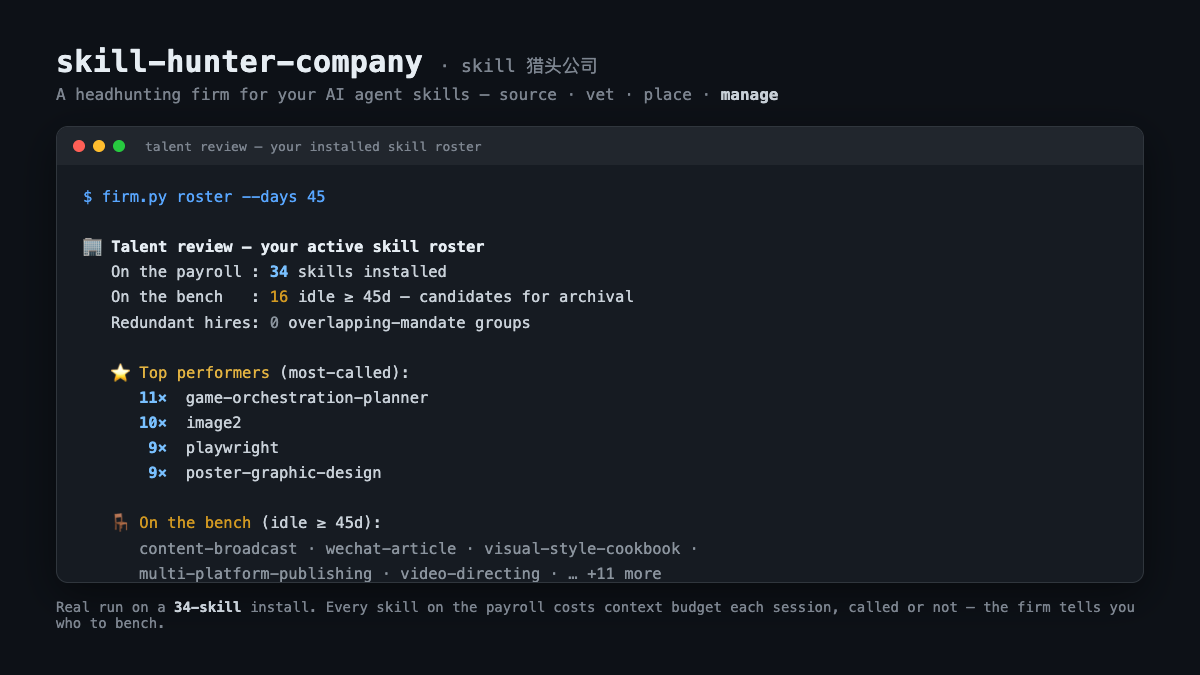Click the command line 'firm.py roster --days 45'
Viewport: 1200px width, 675px height.
pyautogui.click(x=214, y=197)
